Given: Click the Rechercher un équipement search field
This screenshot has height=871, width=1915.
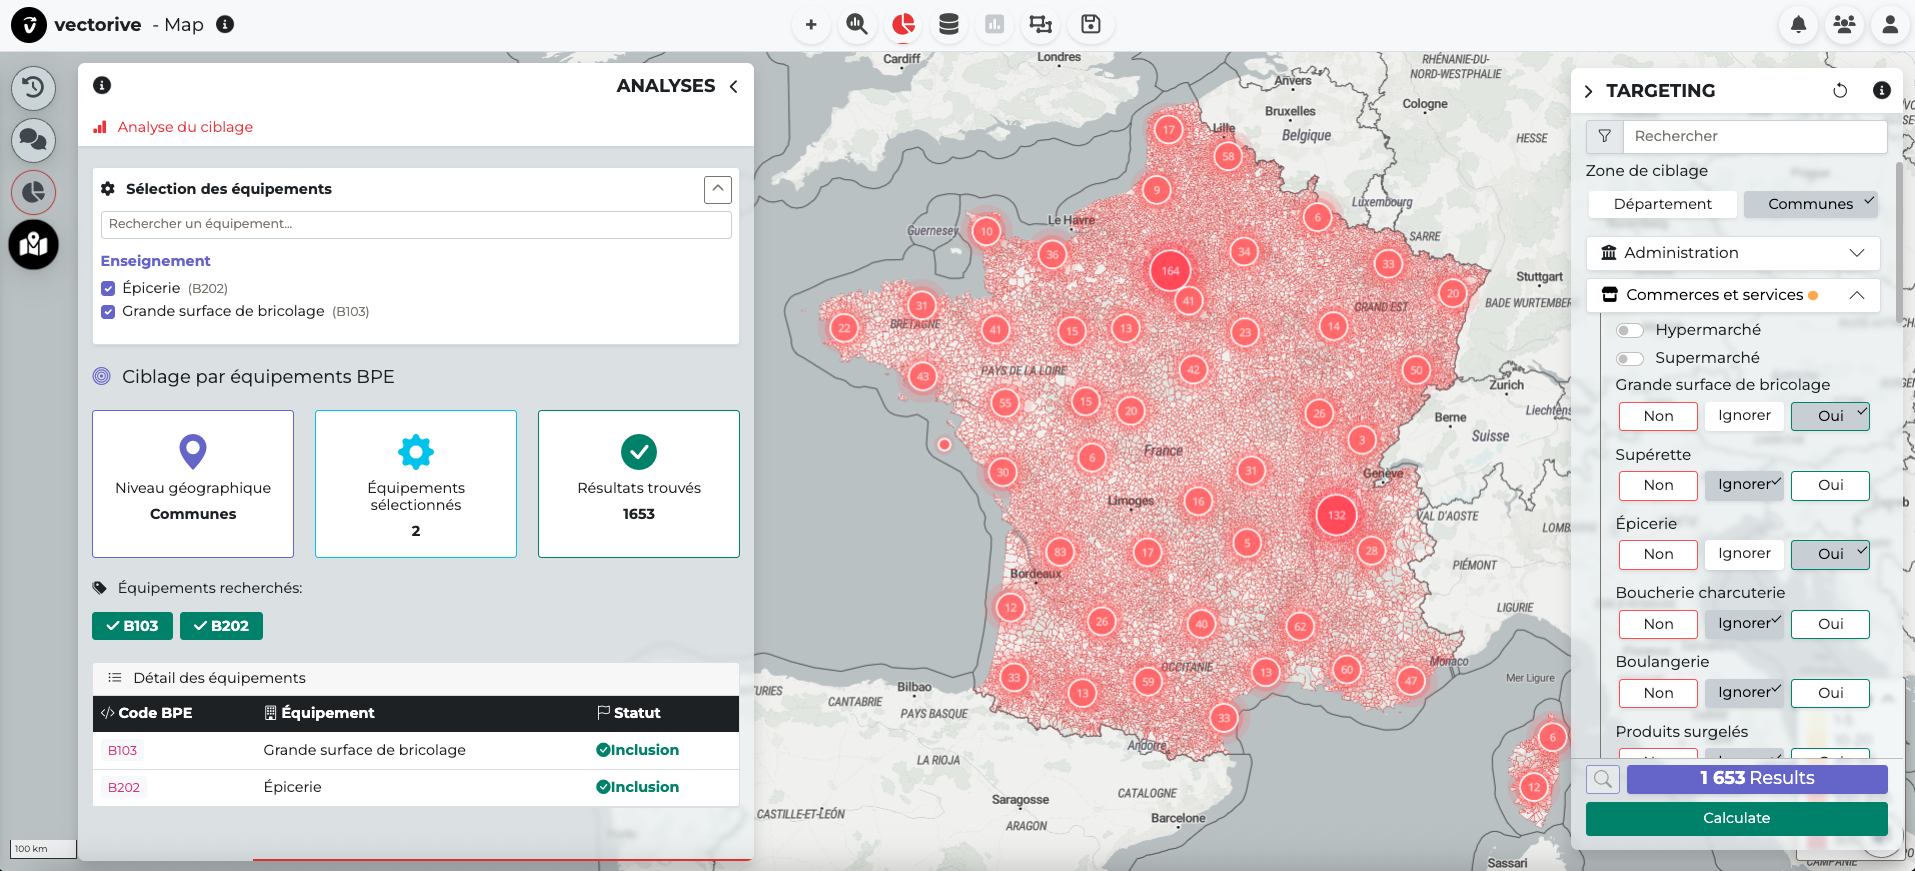Looking at the screenshot, I should click(x=416, y=224).
